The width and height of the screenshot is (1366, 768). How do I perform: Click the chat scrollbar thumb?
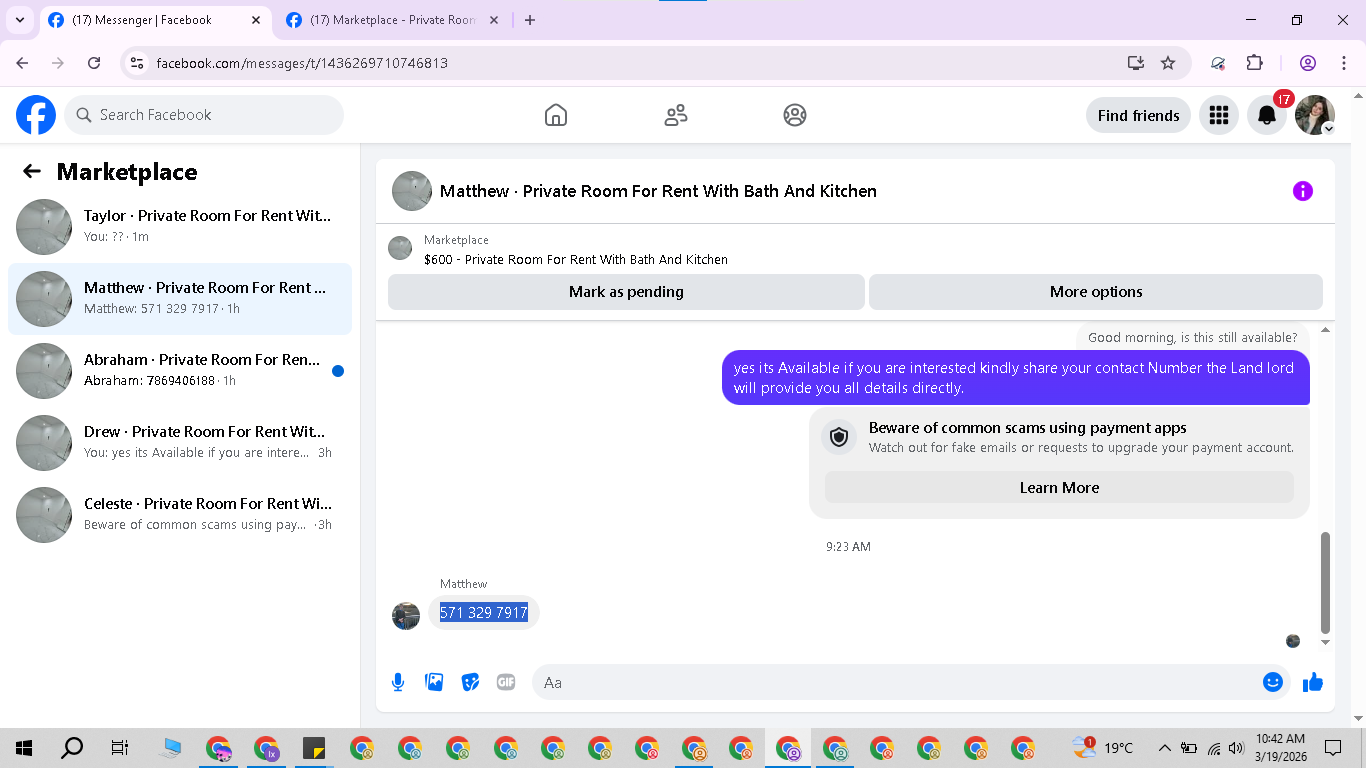1326,583
